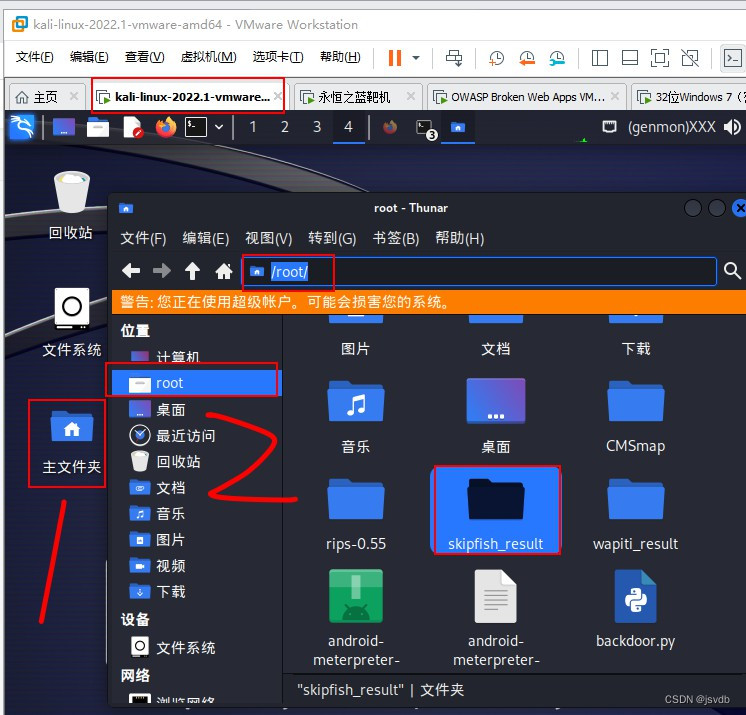Switch to the 32位Windows 7 tab
Viewport: 746px width, 715px height.
click(x=690, y=98)
